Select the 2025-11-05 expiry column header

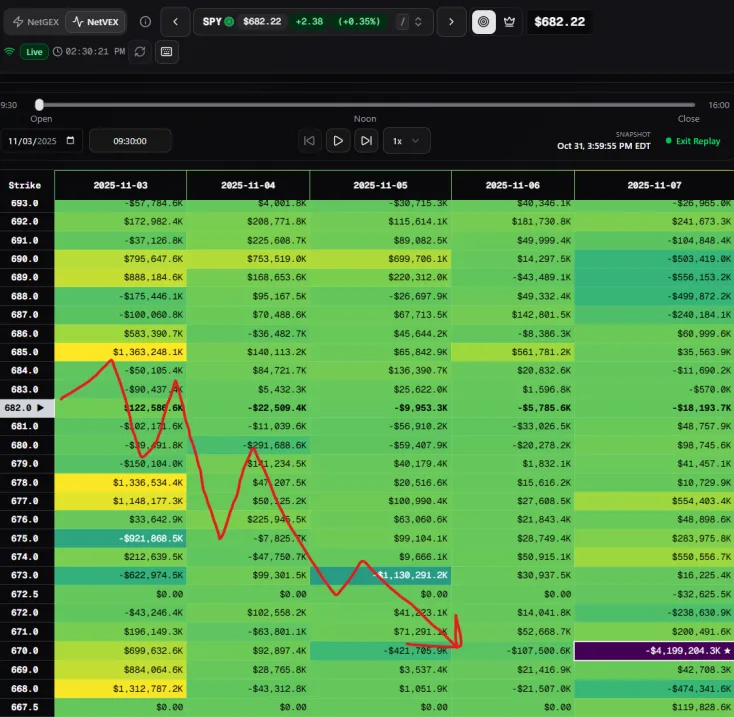tap(380, 185)
